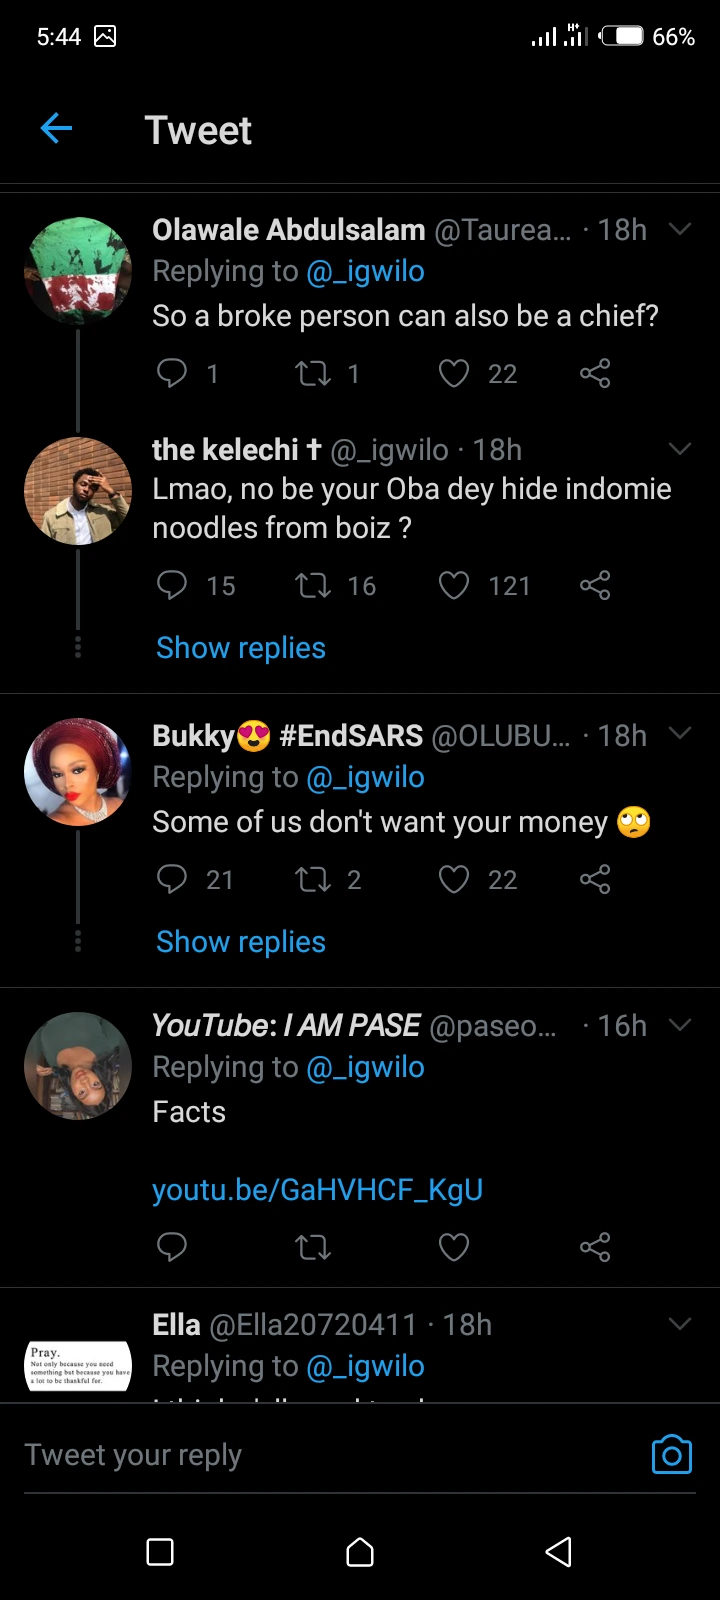This screenshot has height=1600, width=720.
Task: Tap the back arrow in Tweet header
Action: tap(57, 129)
